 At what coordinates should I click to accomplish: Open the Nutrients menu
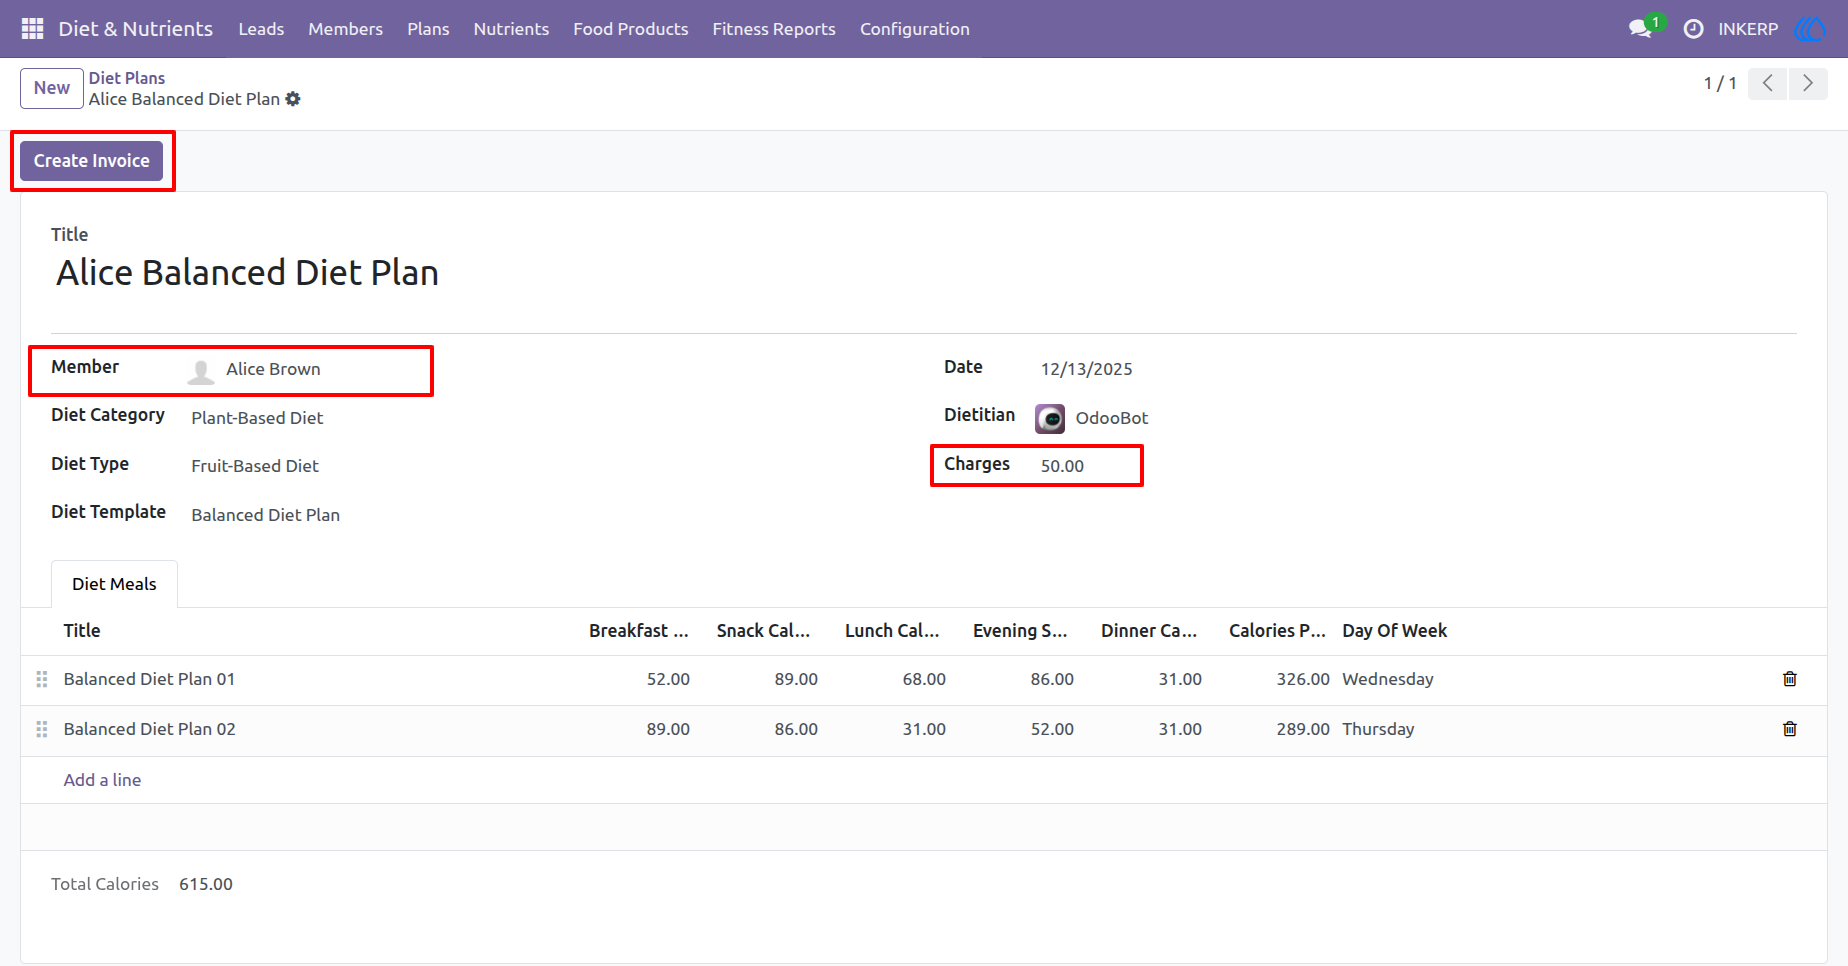point(511,29)
